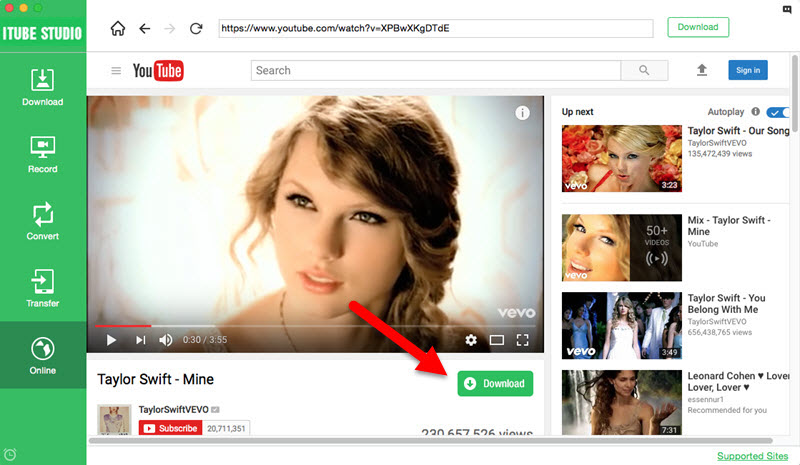The width and height of the screenshot is (800, 465).
Task: Click the 20,711,351 subscriber count
Action: click(x=226, y=428)
